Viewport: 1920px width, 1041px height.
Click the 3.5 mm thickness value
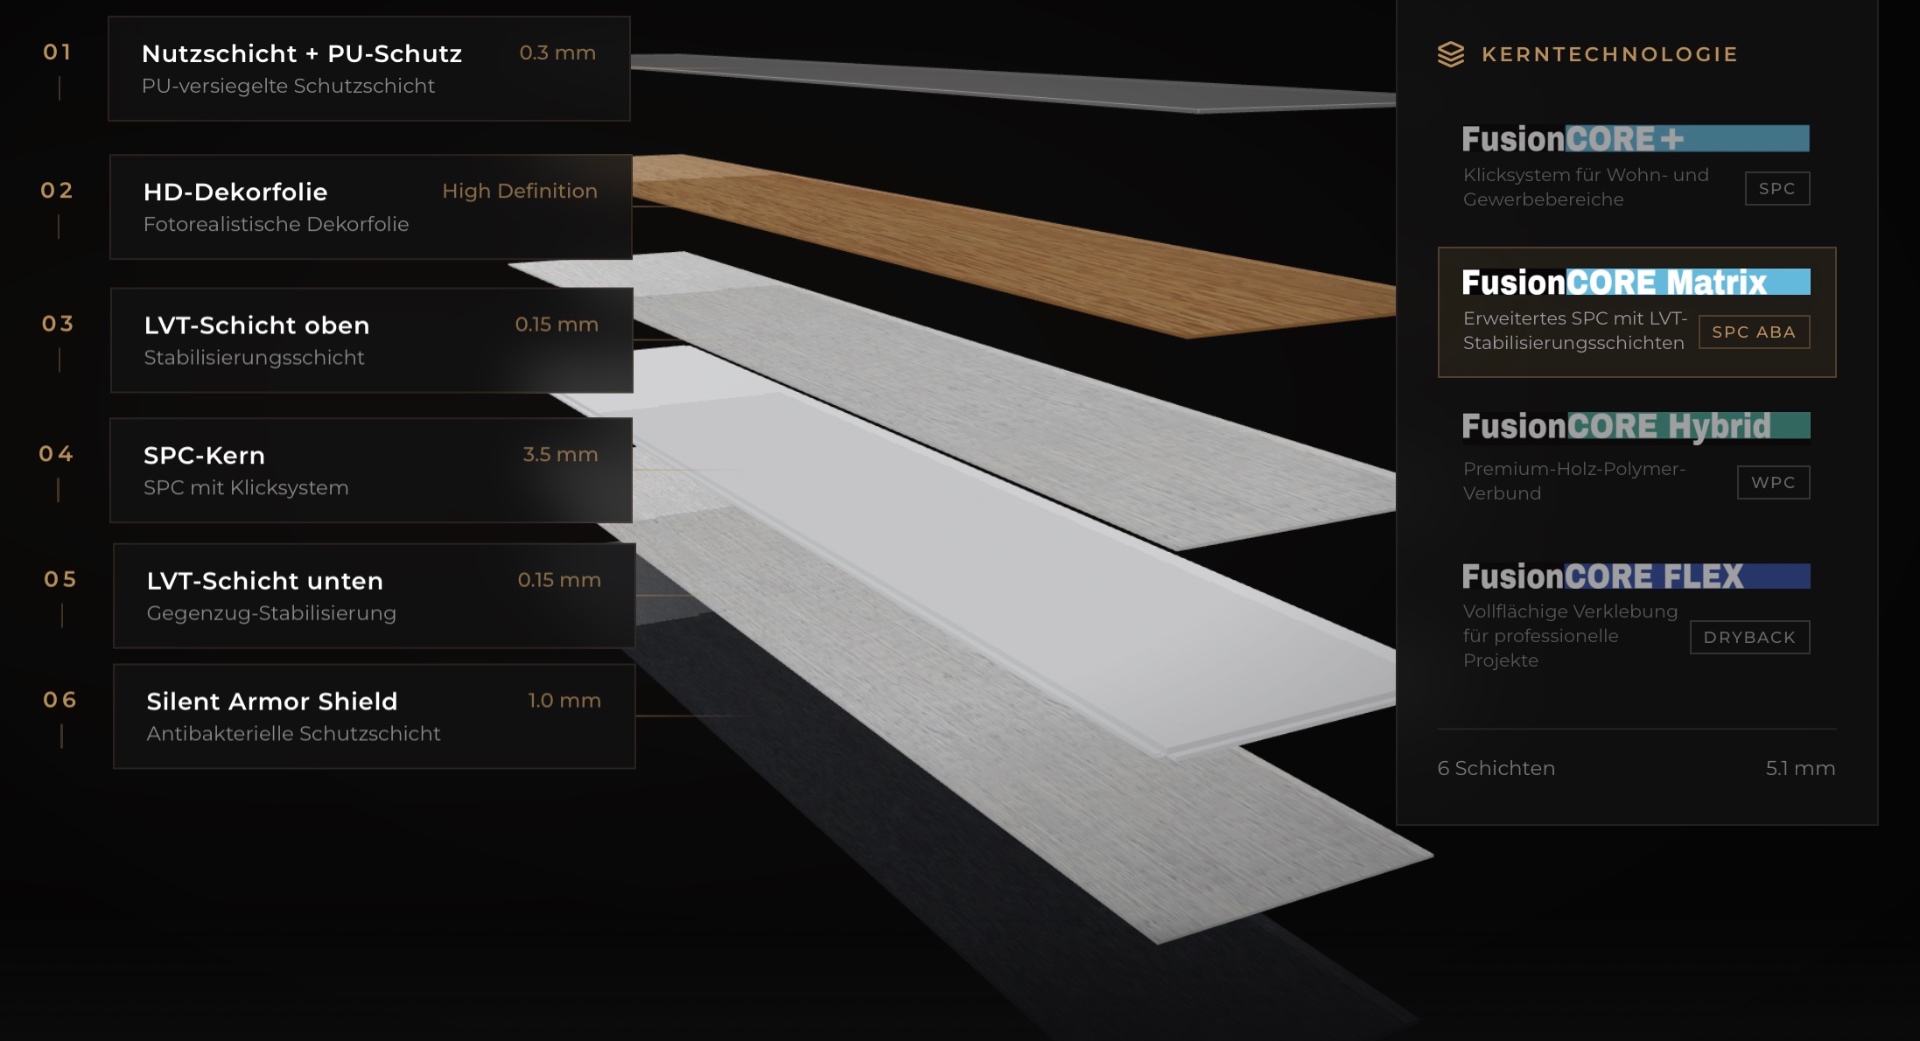560,454
